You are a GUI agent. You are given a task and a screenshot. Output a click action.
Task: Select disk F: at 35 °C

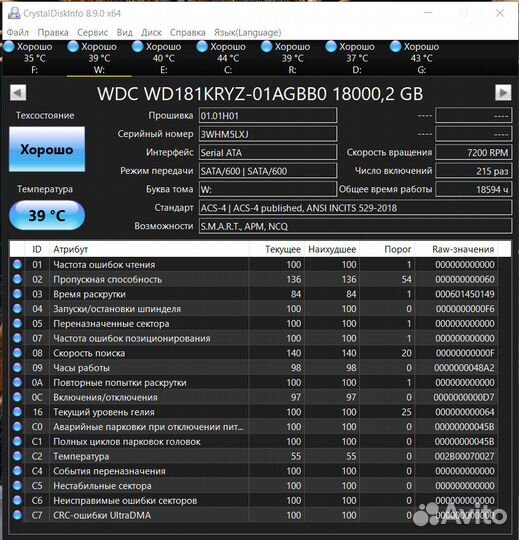[x=34, y=58]
